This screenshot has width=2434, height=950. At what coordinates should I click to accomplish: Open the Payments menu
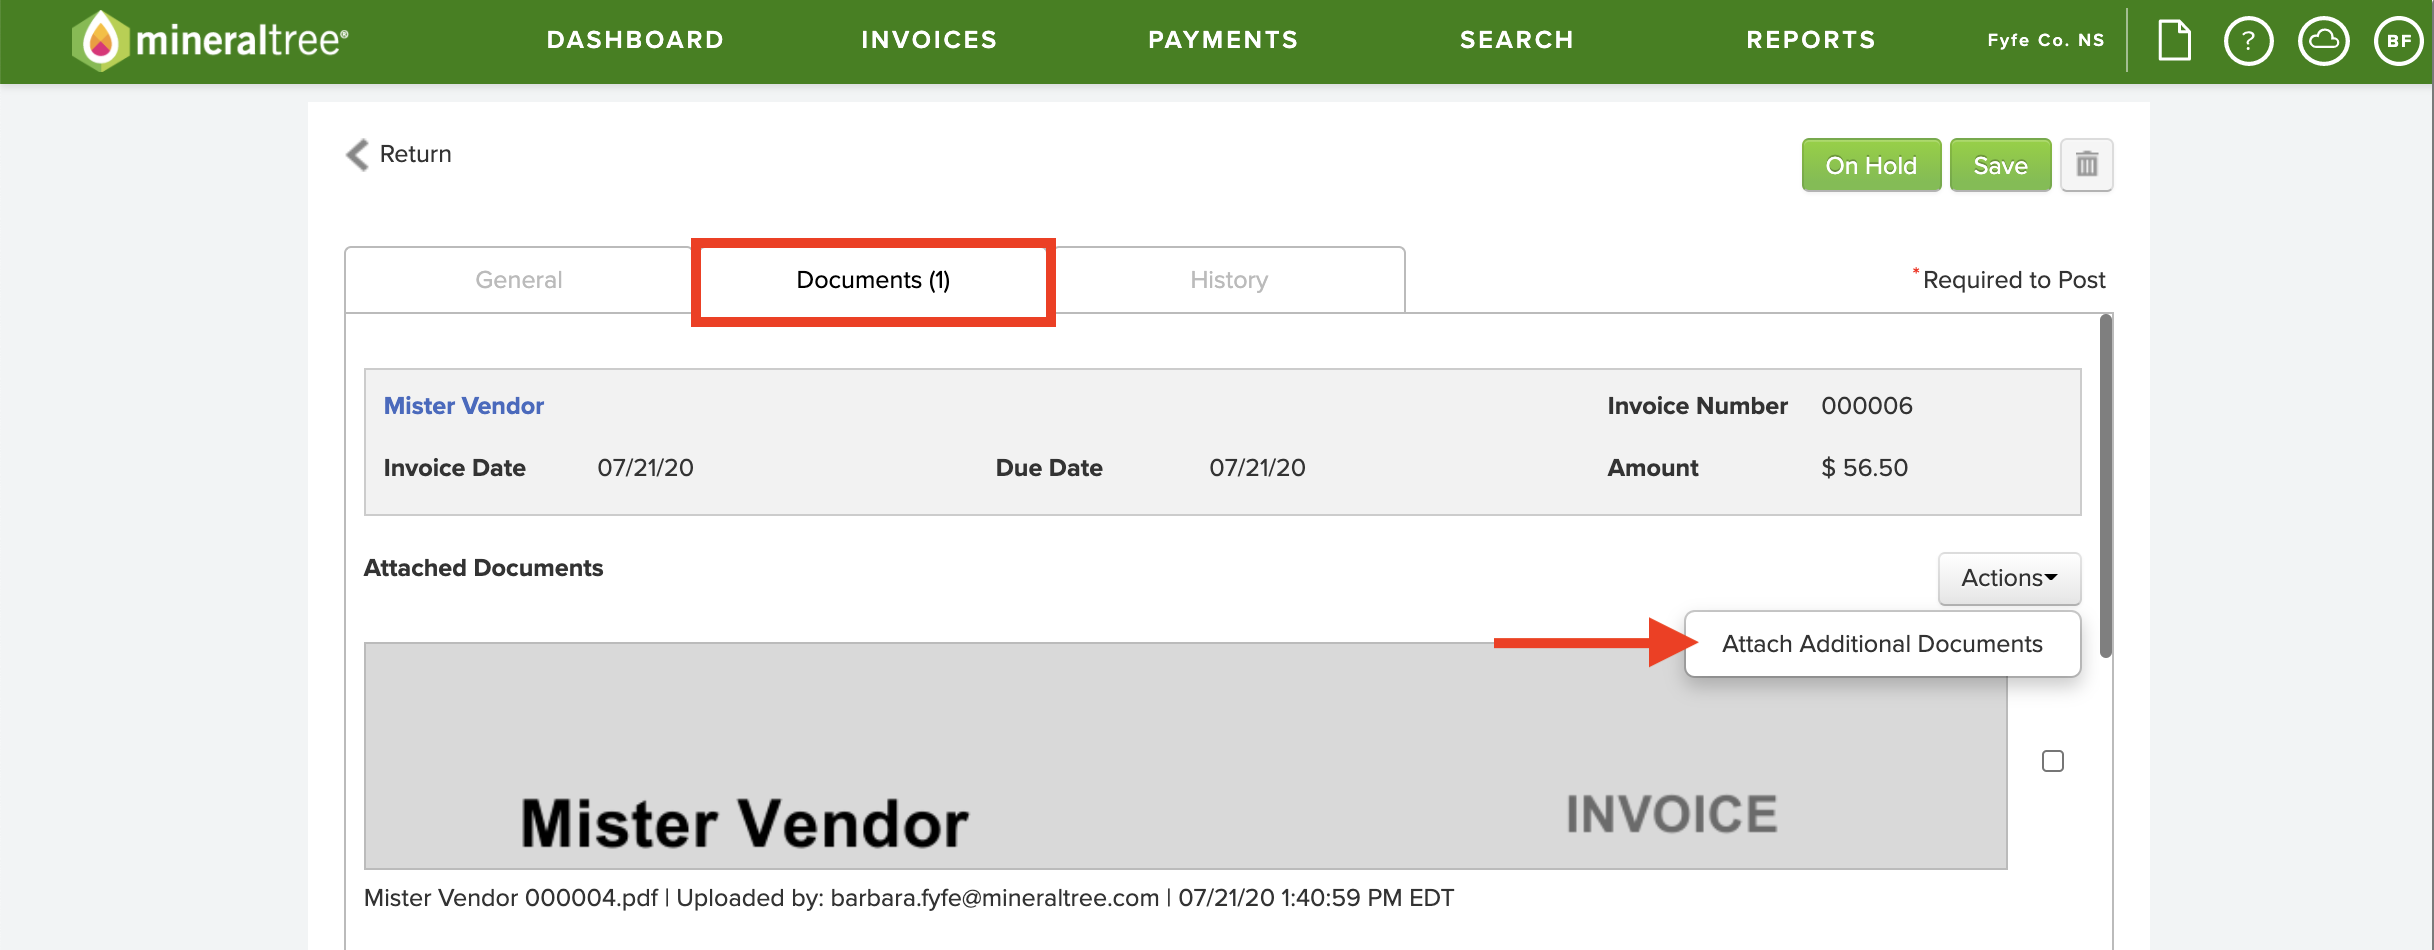click(x=1223, y=40)
